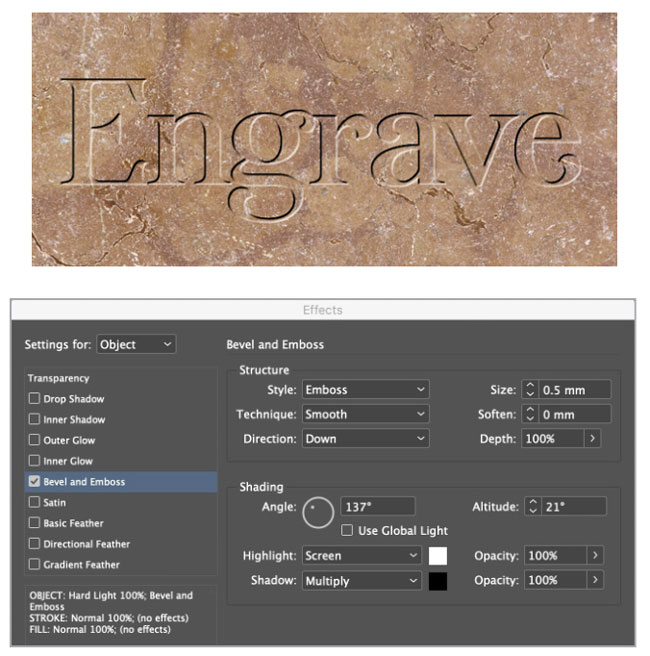Enable the Inner Shadow effect checkbox
650x656 pixels.
pos(34,419)
